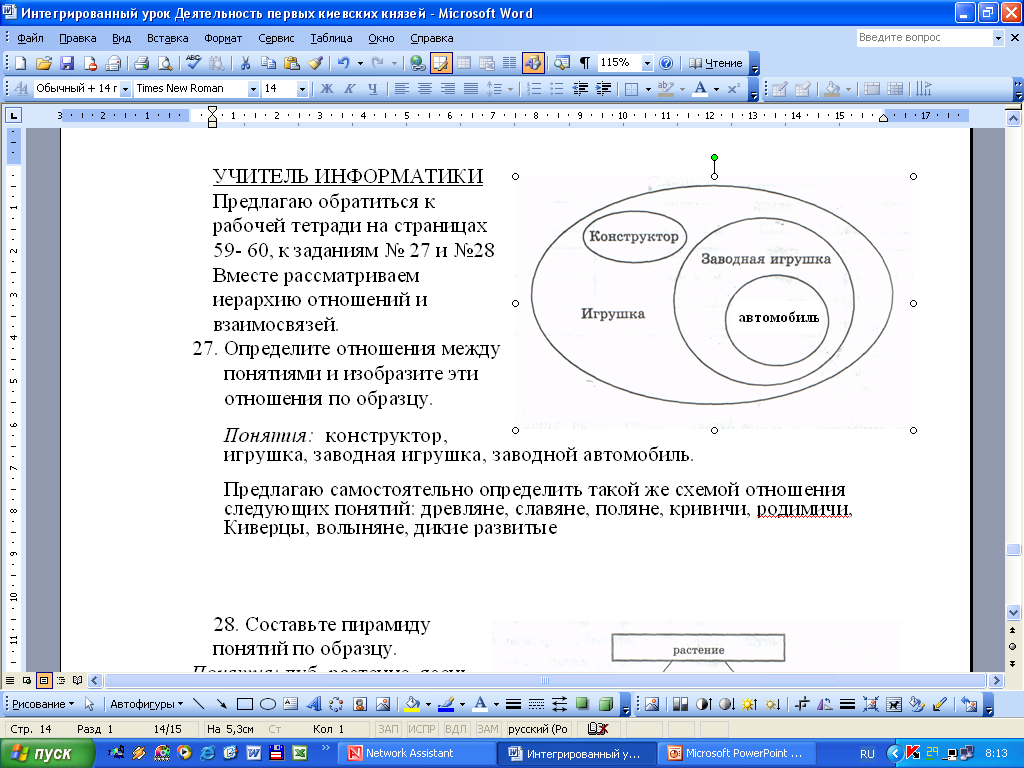1024x768 pixels.
Task: Click the vertical scrollbar down arrow
Action: coord(1013,613)
